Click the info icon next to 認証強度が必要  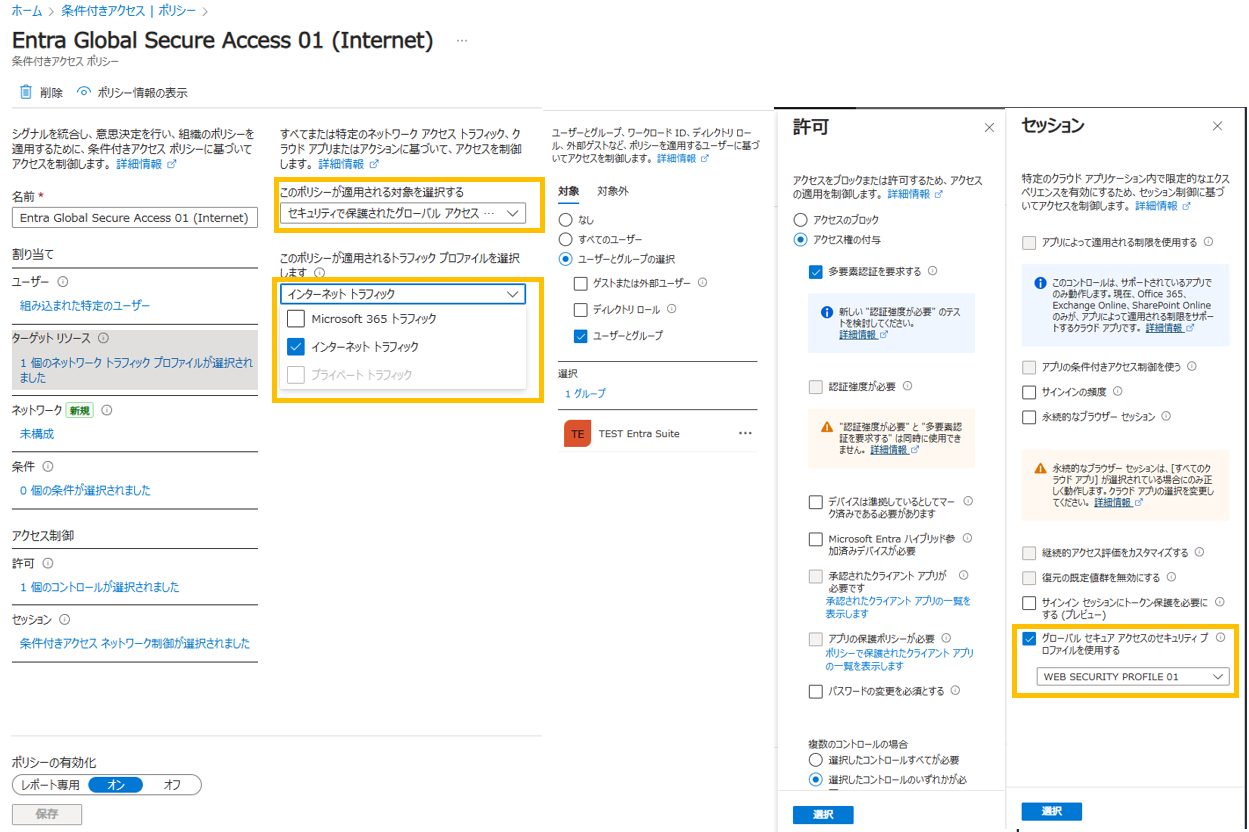coord(906,385)
